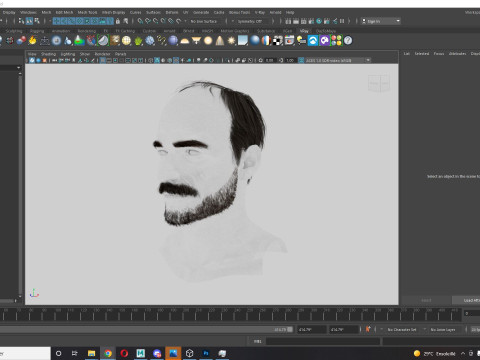Open the question mark help shelf icon

(348, 41)
